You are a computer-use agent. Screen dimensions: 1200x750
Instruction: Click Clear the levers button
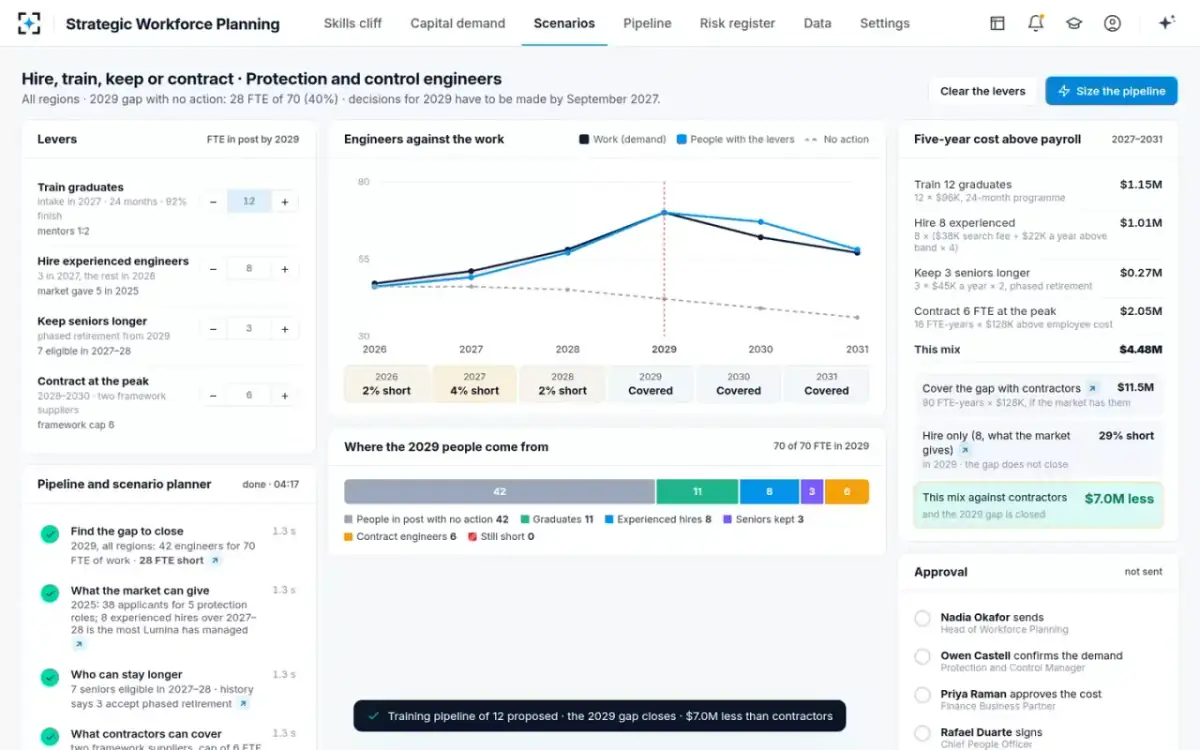[983, 91]
